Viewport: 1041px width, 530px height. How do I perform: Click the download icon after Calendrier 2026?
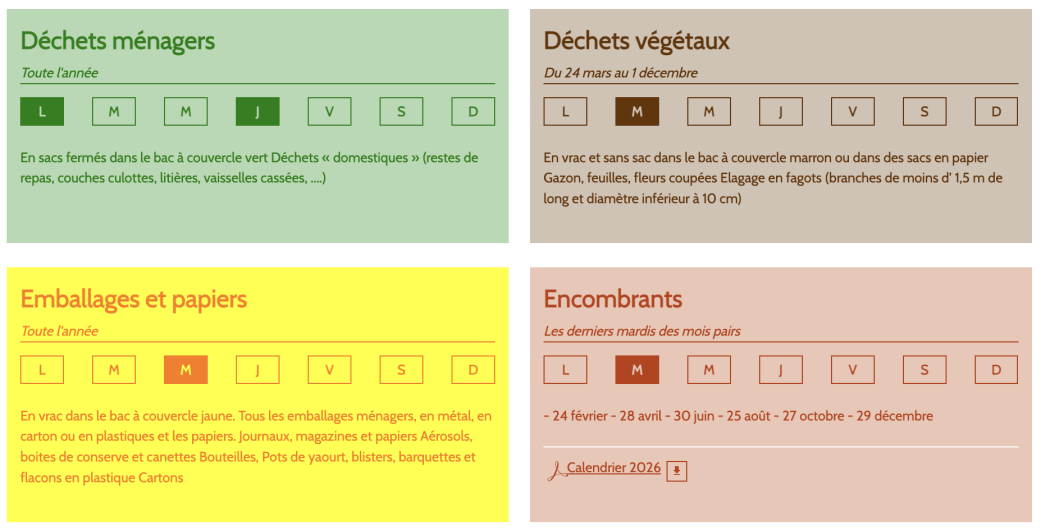pos(677,471)
